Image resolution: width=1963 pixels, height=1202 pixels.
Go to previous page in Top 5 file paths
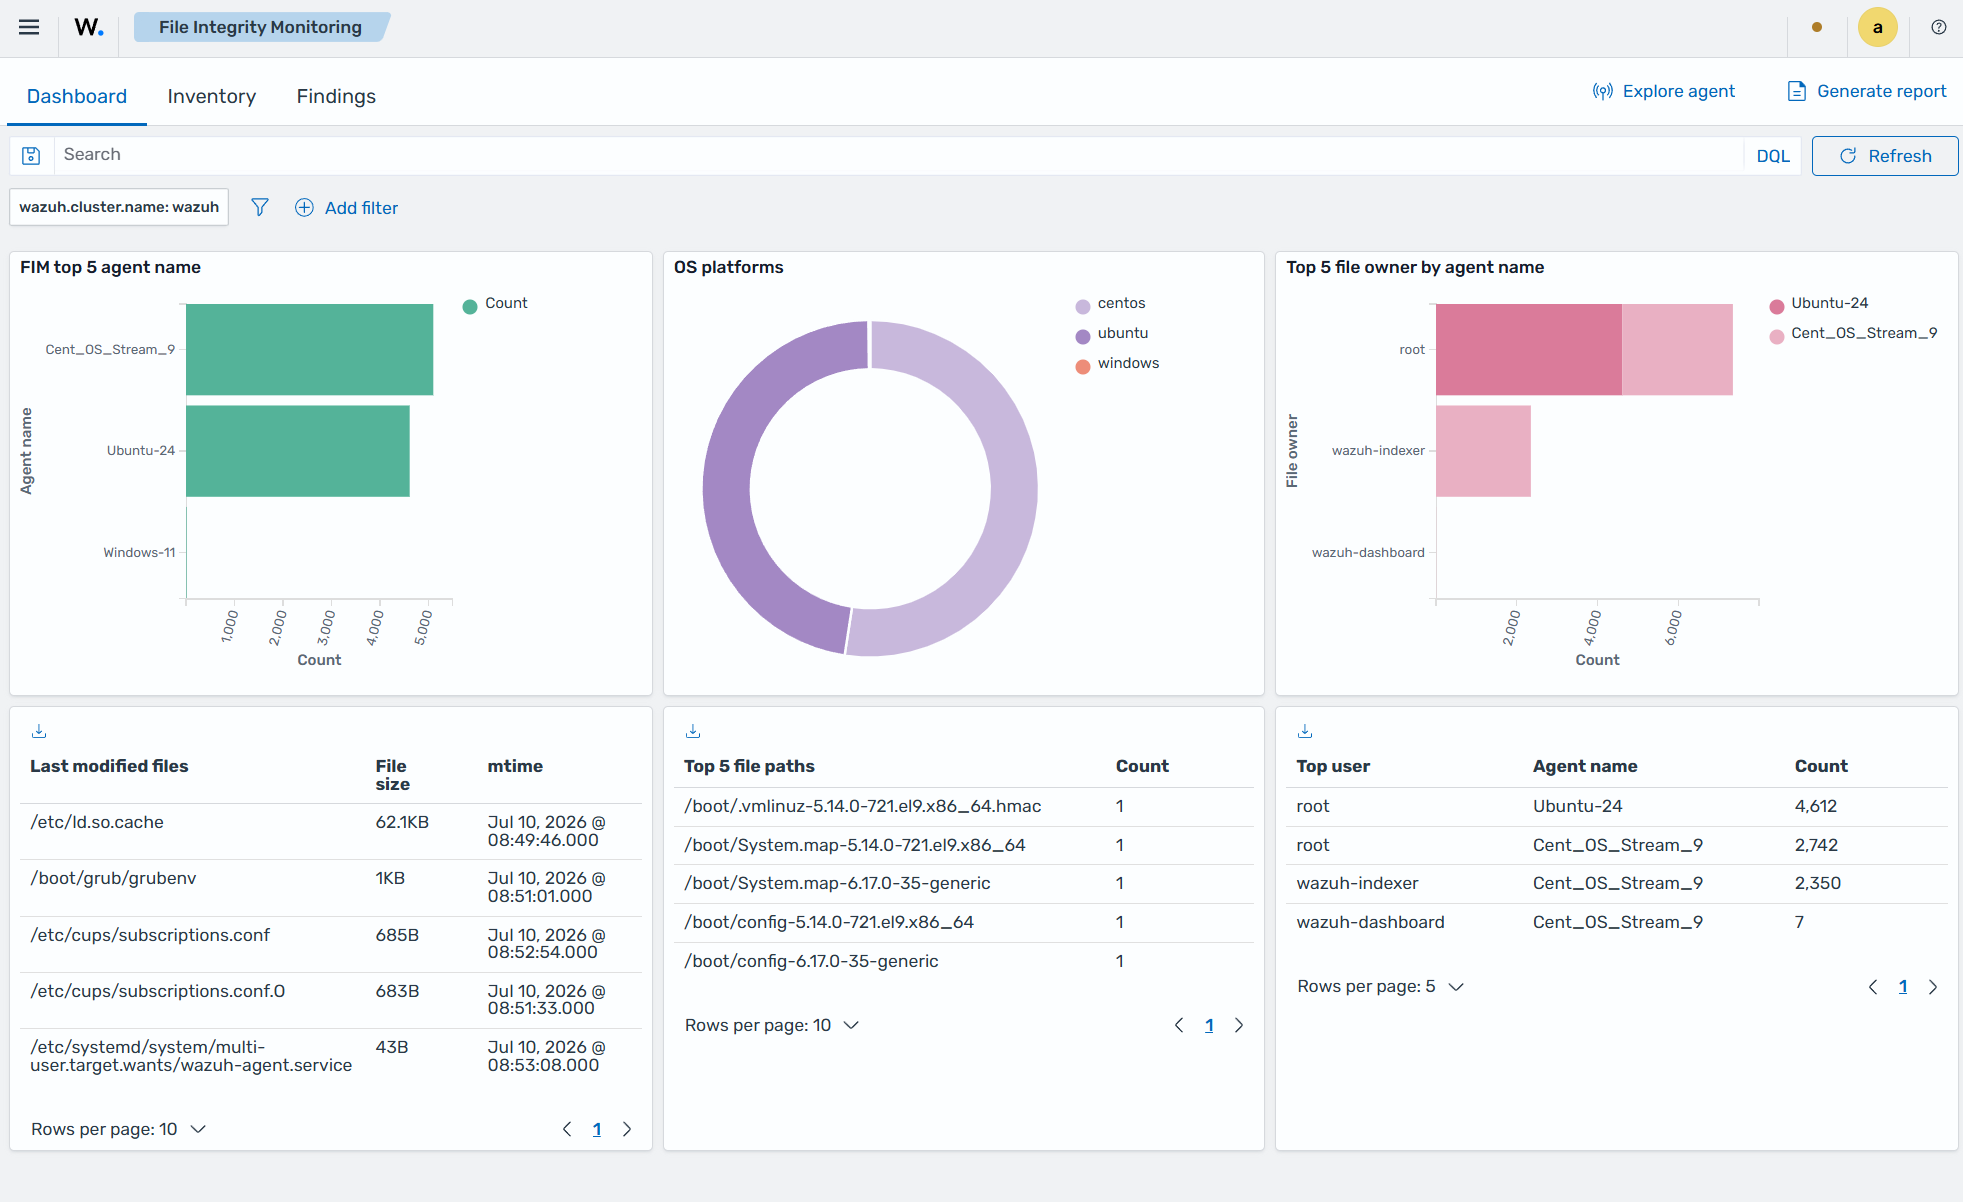pyautogui.click(x=1179, y=1025)
